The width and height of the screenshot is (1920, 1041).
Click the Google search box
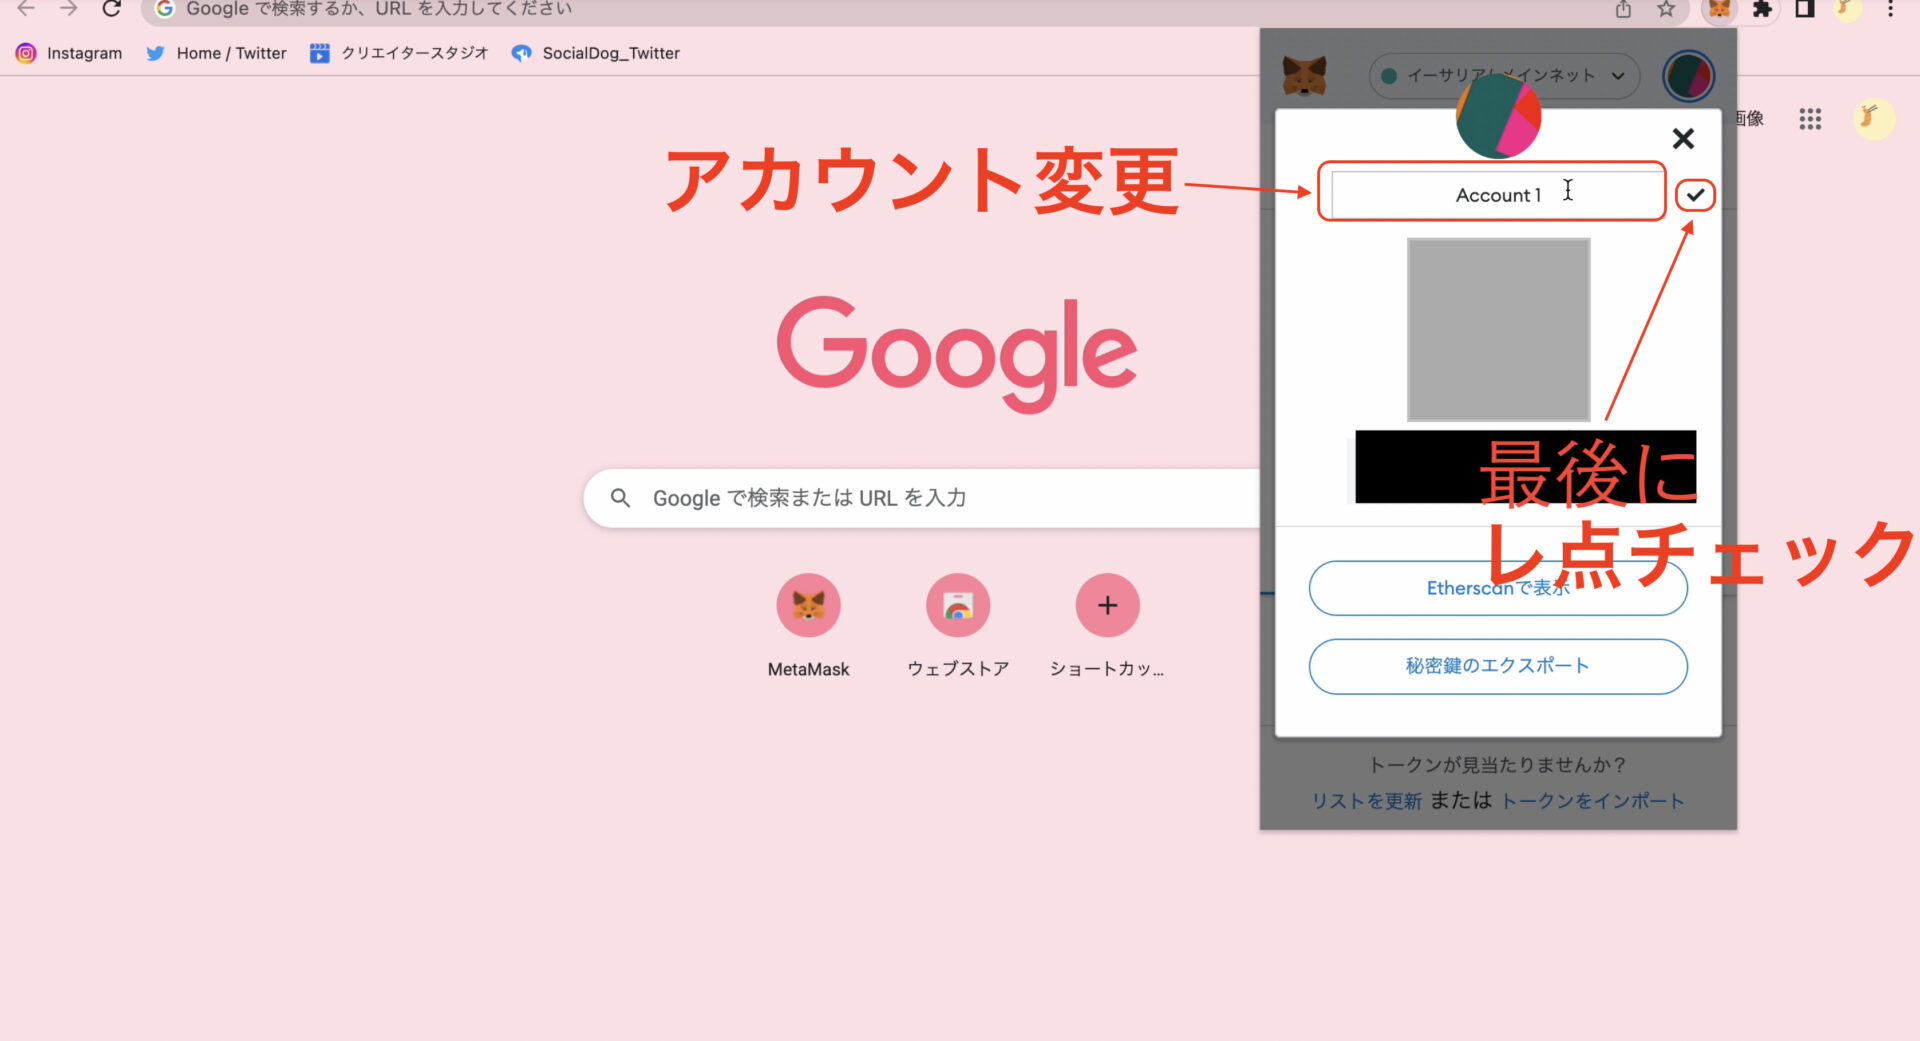[x=920, y=498]
